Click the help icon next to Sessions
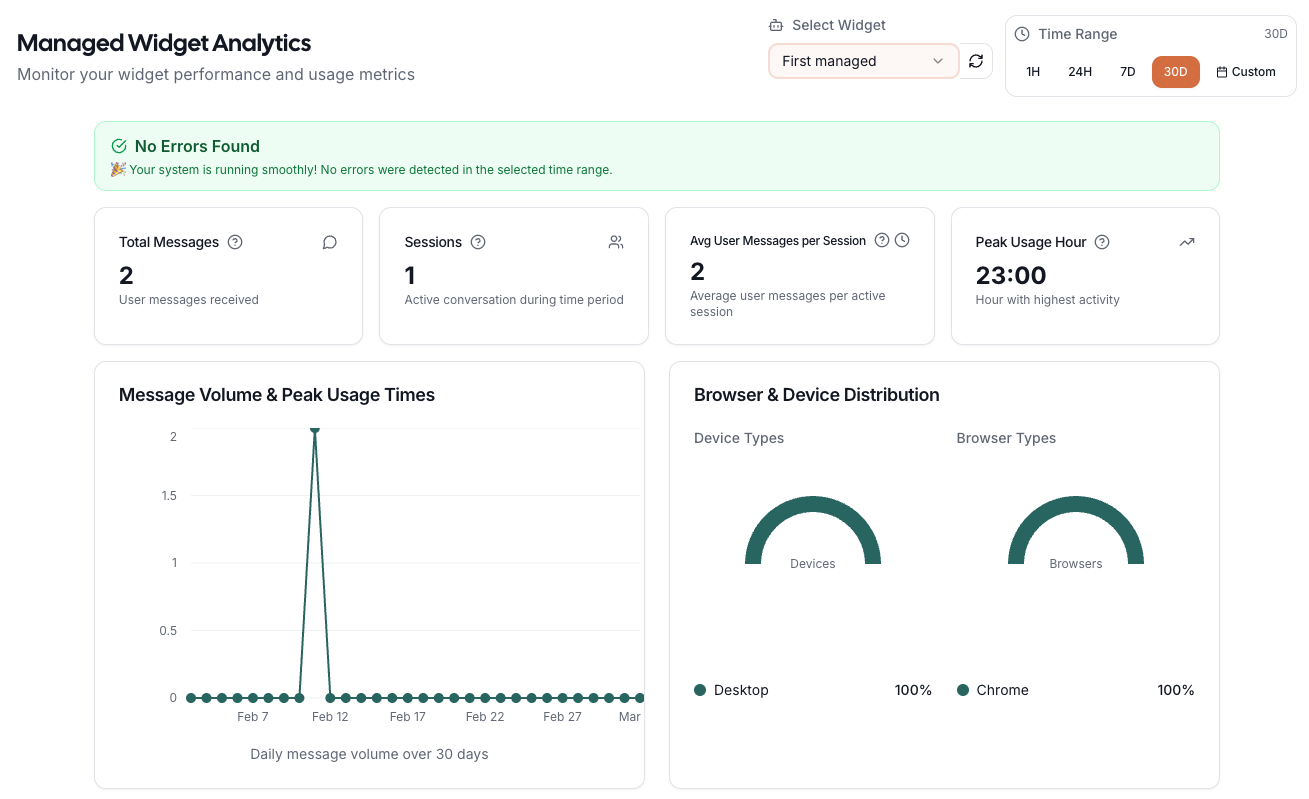The width and height of the screenshot is (1309, 799). tap(478, 242)
